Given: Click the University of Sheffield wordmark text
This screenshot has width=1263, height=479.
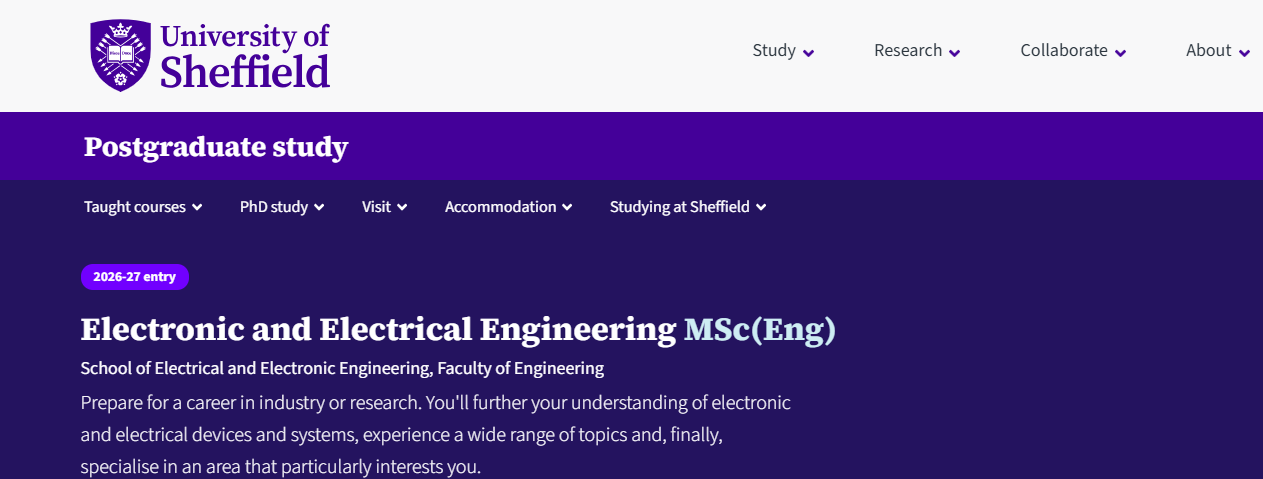Looking at the screenshot, I should click(245, 55).
